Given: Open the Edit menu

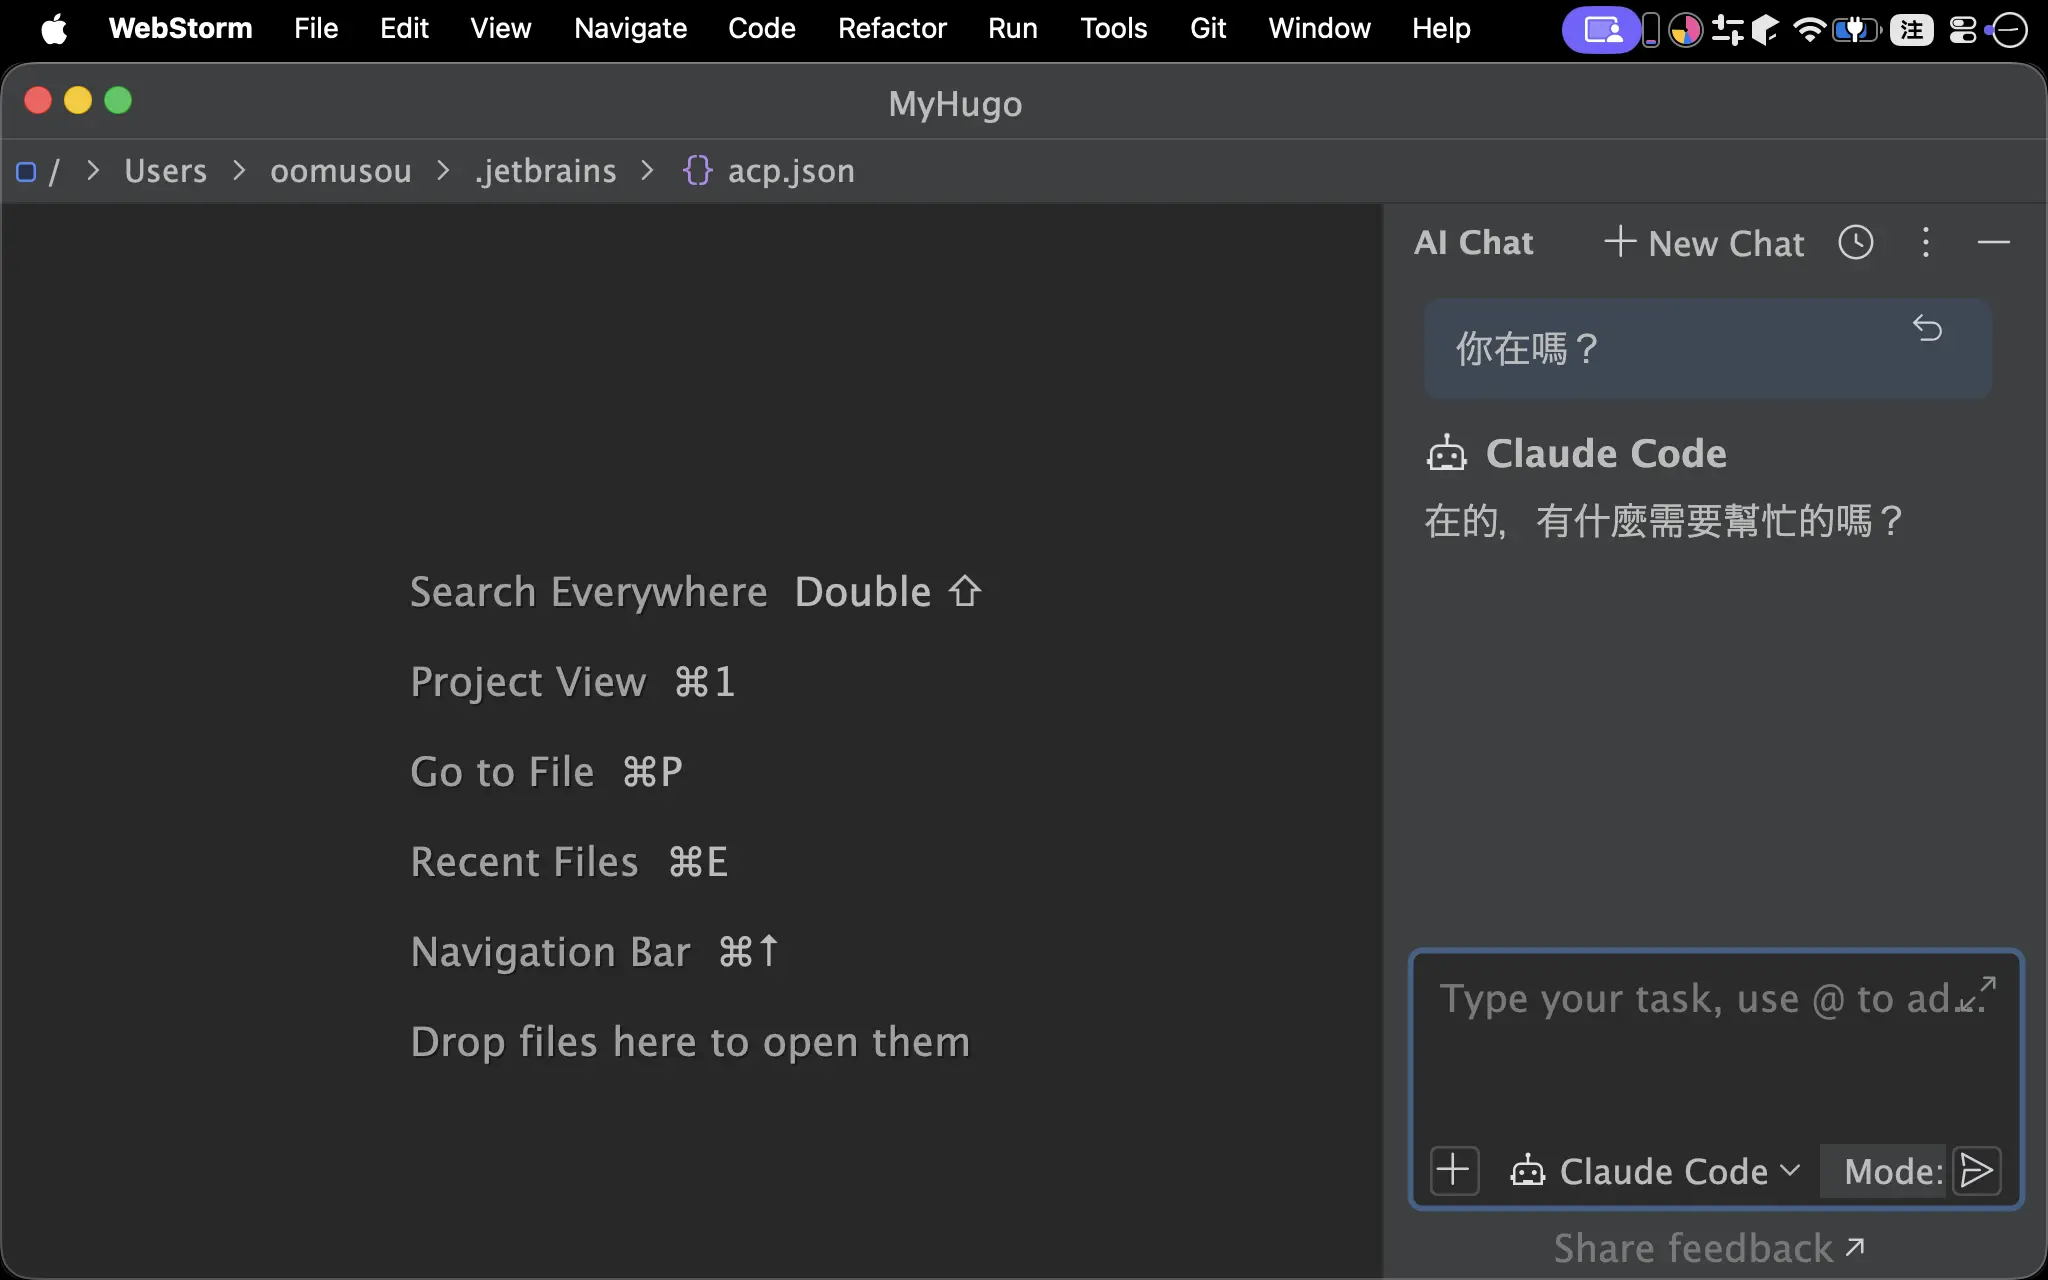Looking at the screenshot, I should (404, 28).
